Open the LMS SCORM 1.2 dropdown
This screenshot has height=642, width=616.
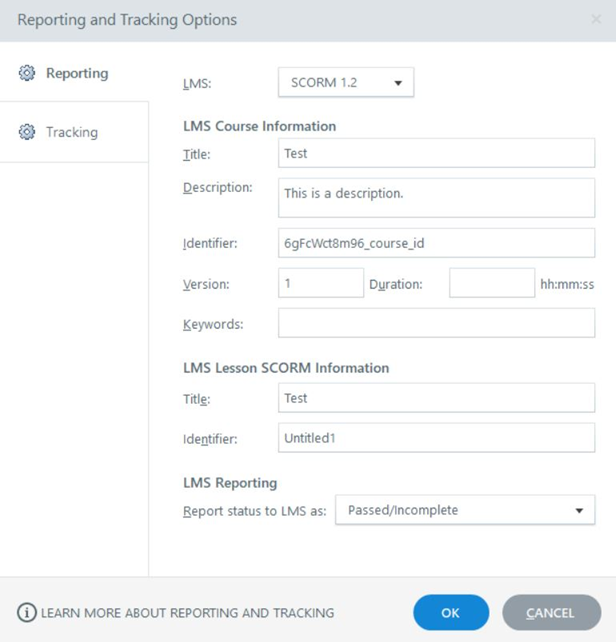(346, 82)
